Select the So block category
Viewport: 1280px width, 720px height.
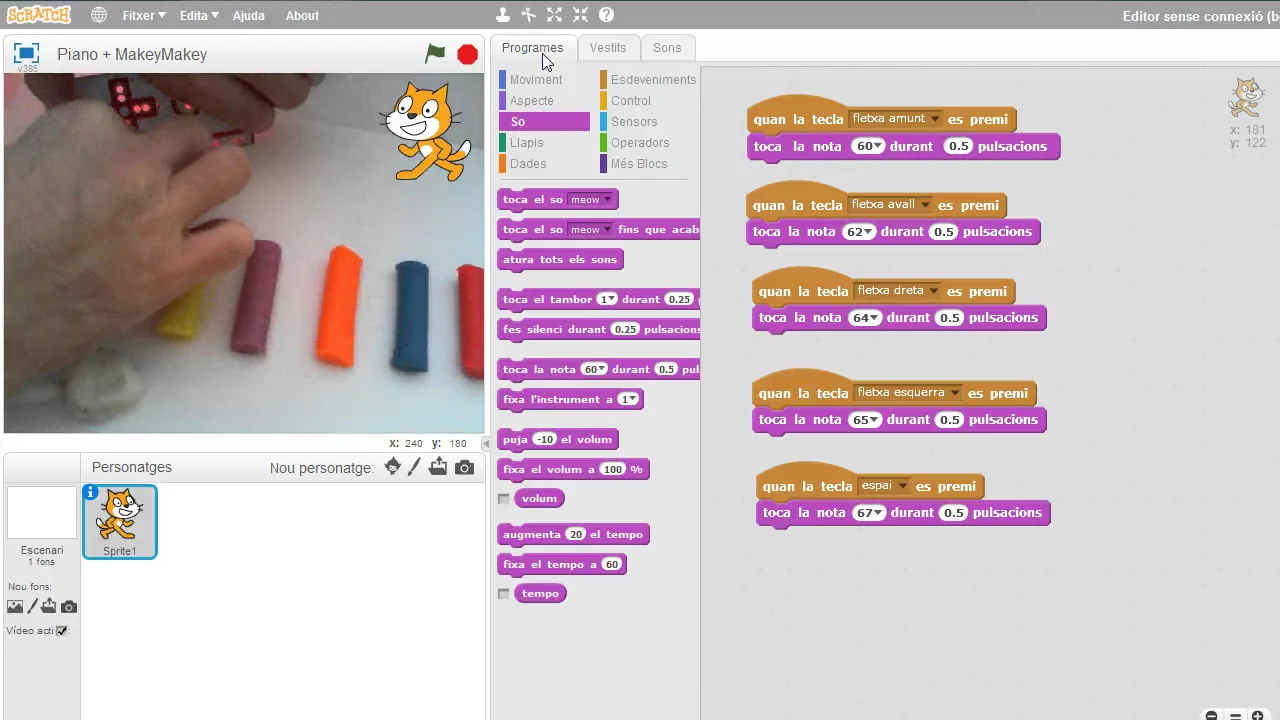point(544,122)
